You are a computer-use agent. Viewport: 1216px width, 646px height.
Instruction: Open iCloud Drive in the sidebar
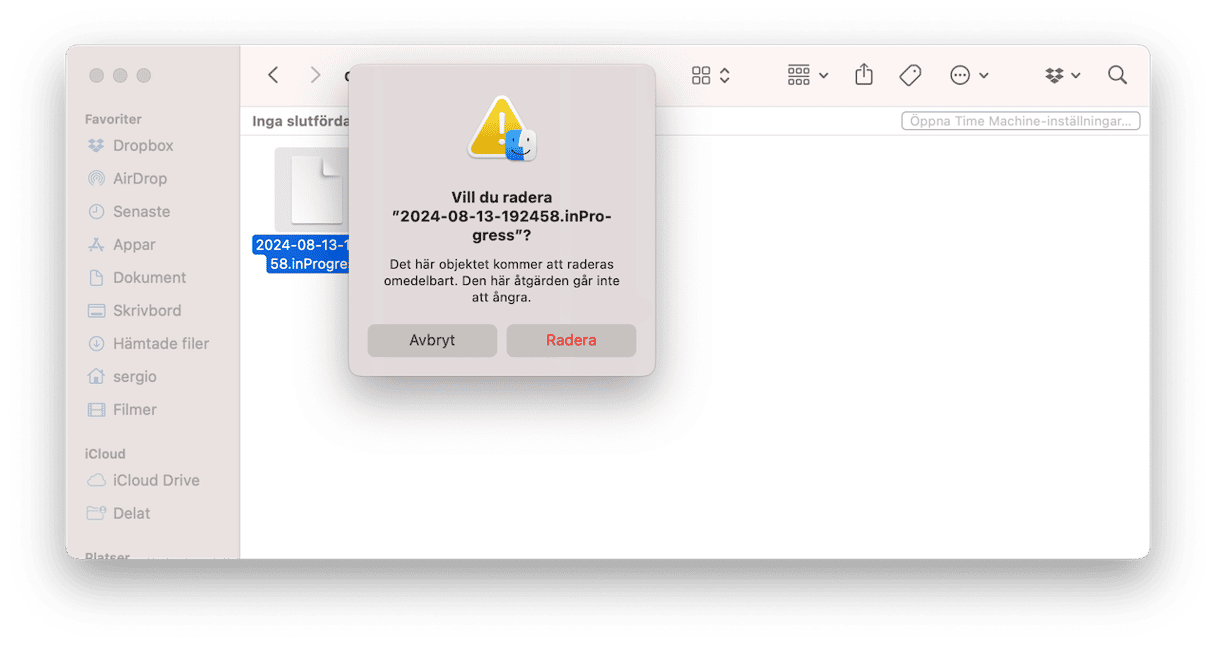click(x=156, y=480)
